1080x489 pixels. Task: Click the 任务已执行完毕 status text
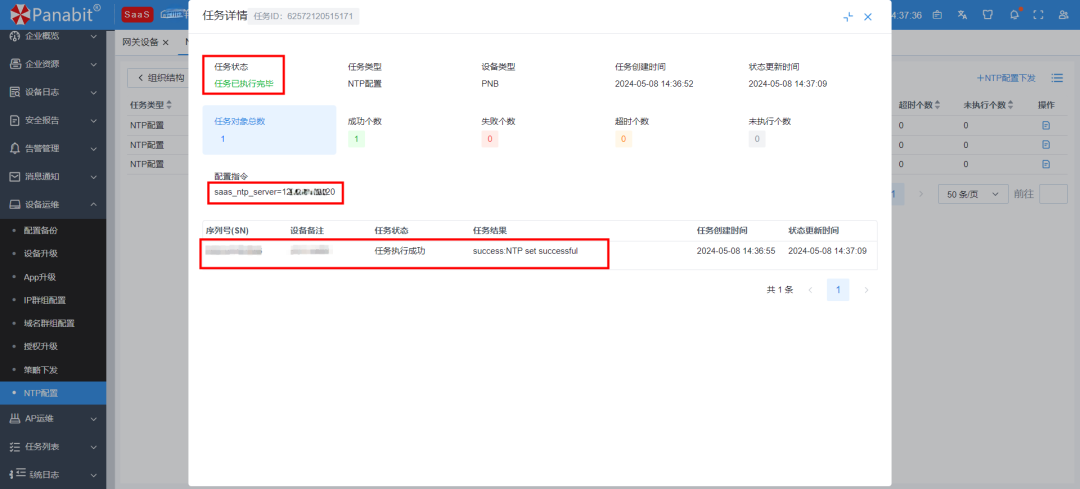(x=244, y=84)
